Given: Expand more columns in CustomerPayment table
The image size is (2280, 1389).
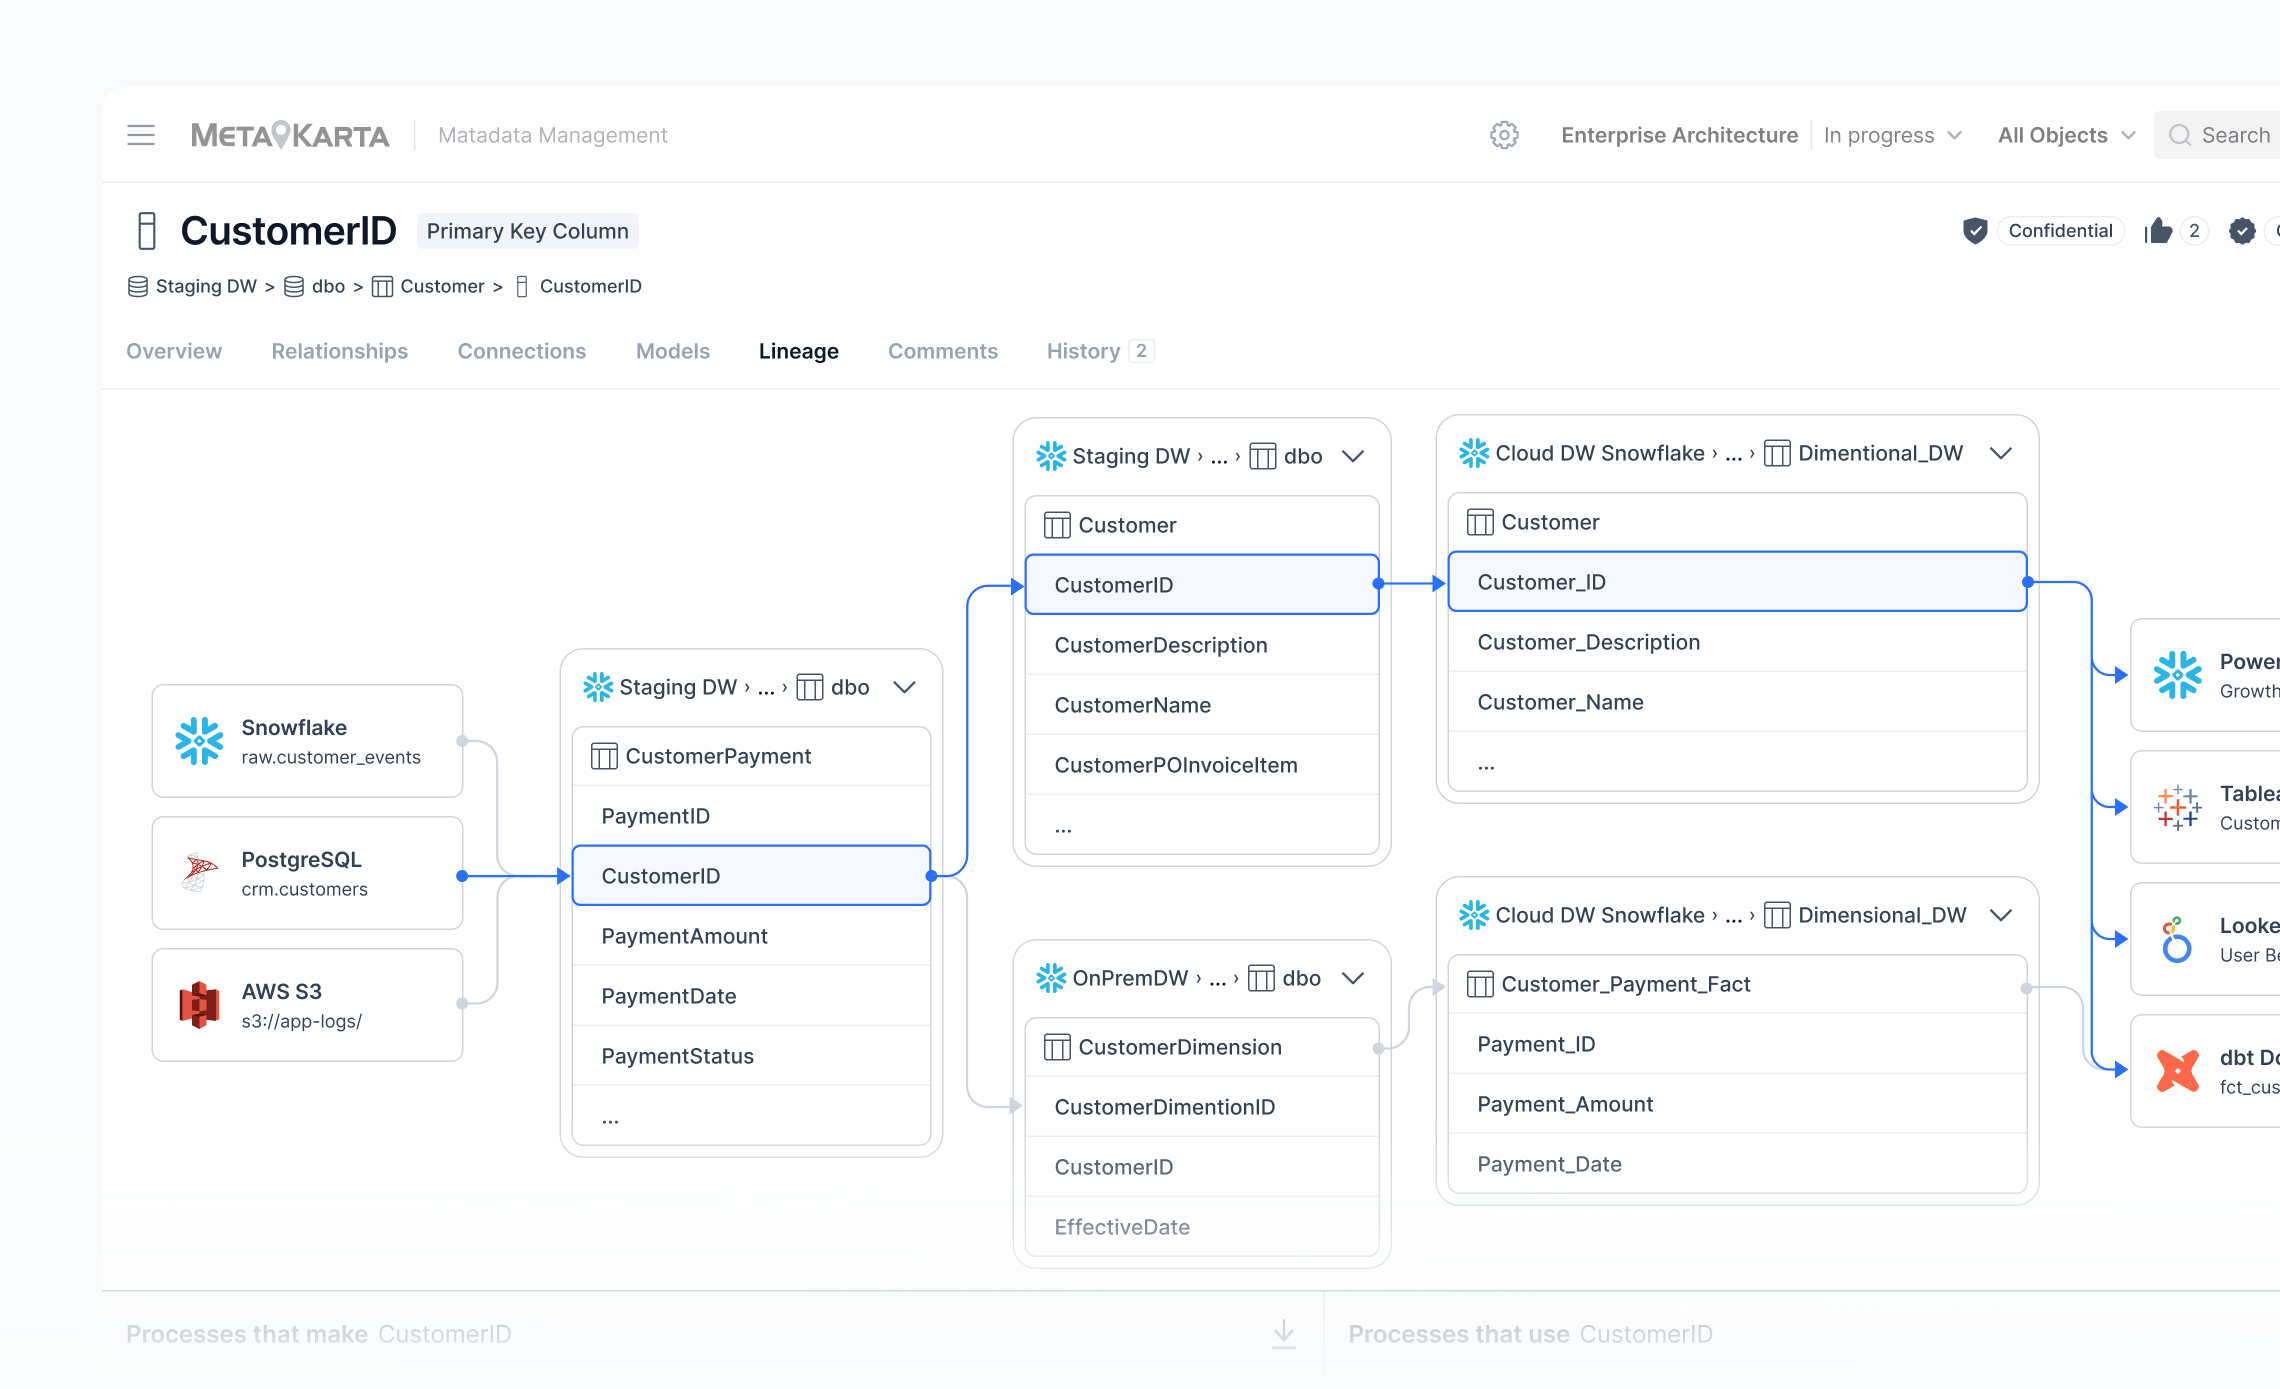Looking at the screenshot, I should tap(751, 1116).
